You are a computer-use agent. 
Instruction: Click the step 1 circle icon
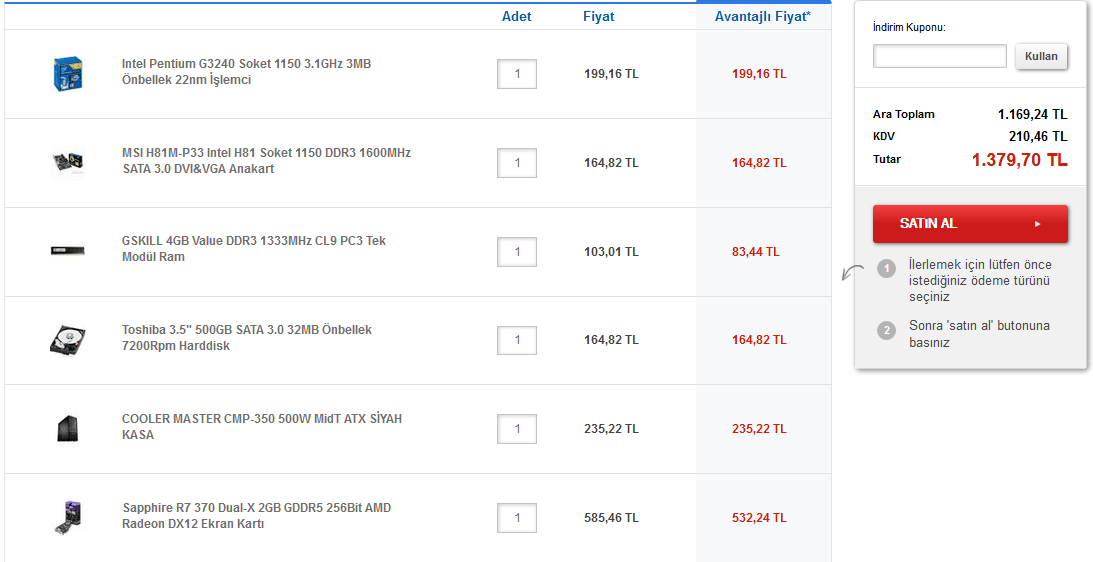tap(886, 268)
